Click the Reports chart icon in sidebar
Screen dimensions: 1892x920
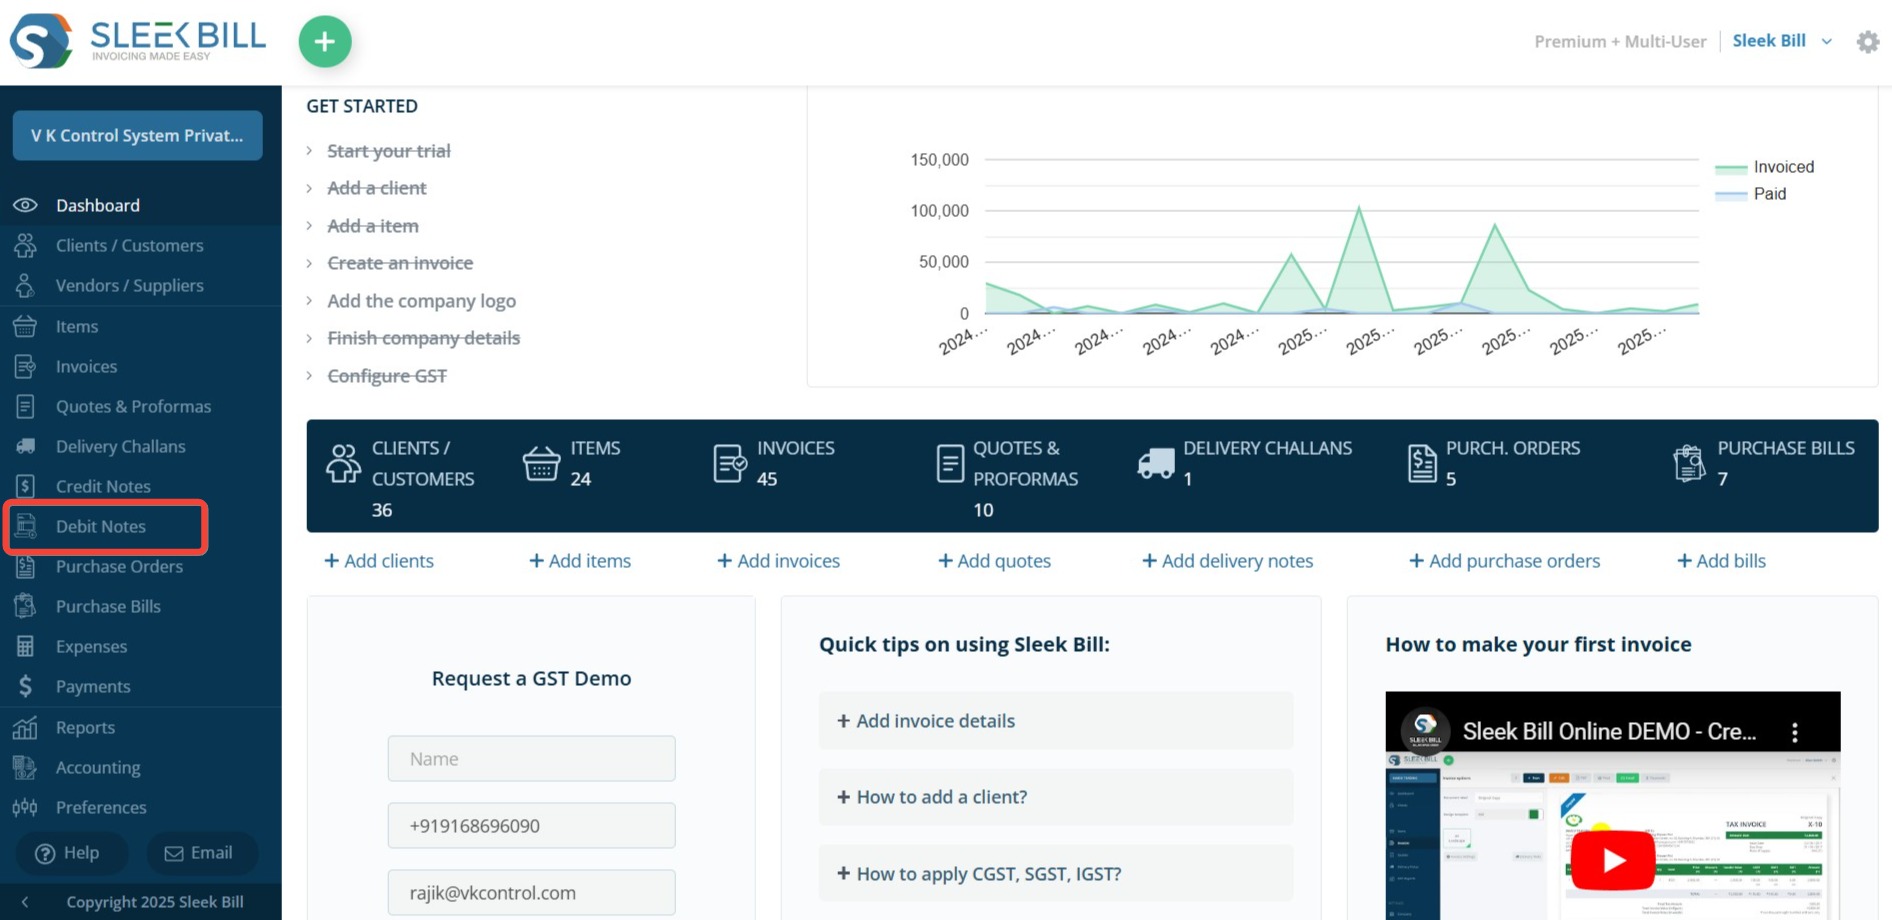coord(25,727)
